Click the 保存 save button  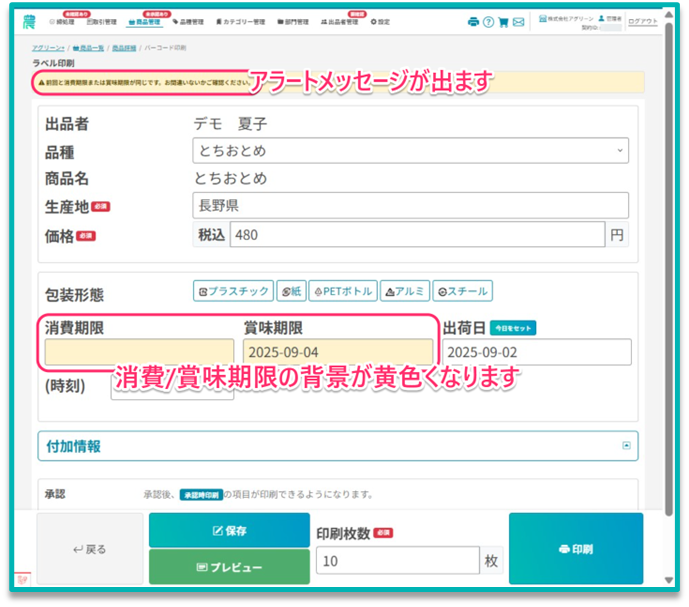(229, 530)
